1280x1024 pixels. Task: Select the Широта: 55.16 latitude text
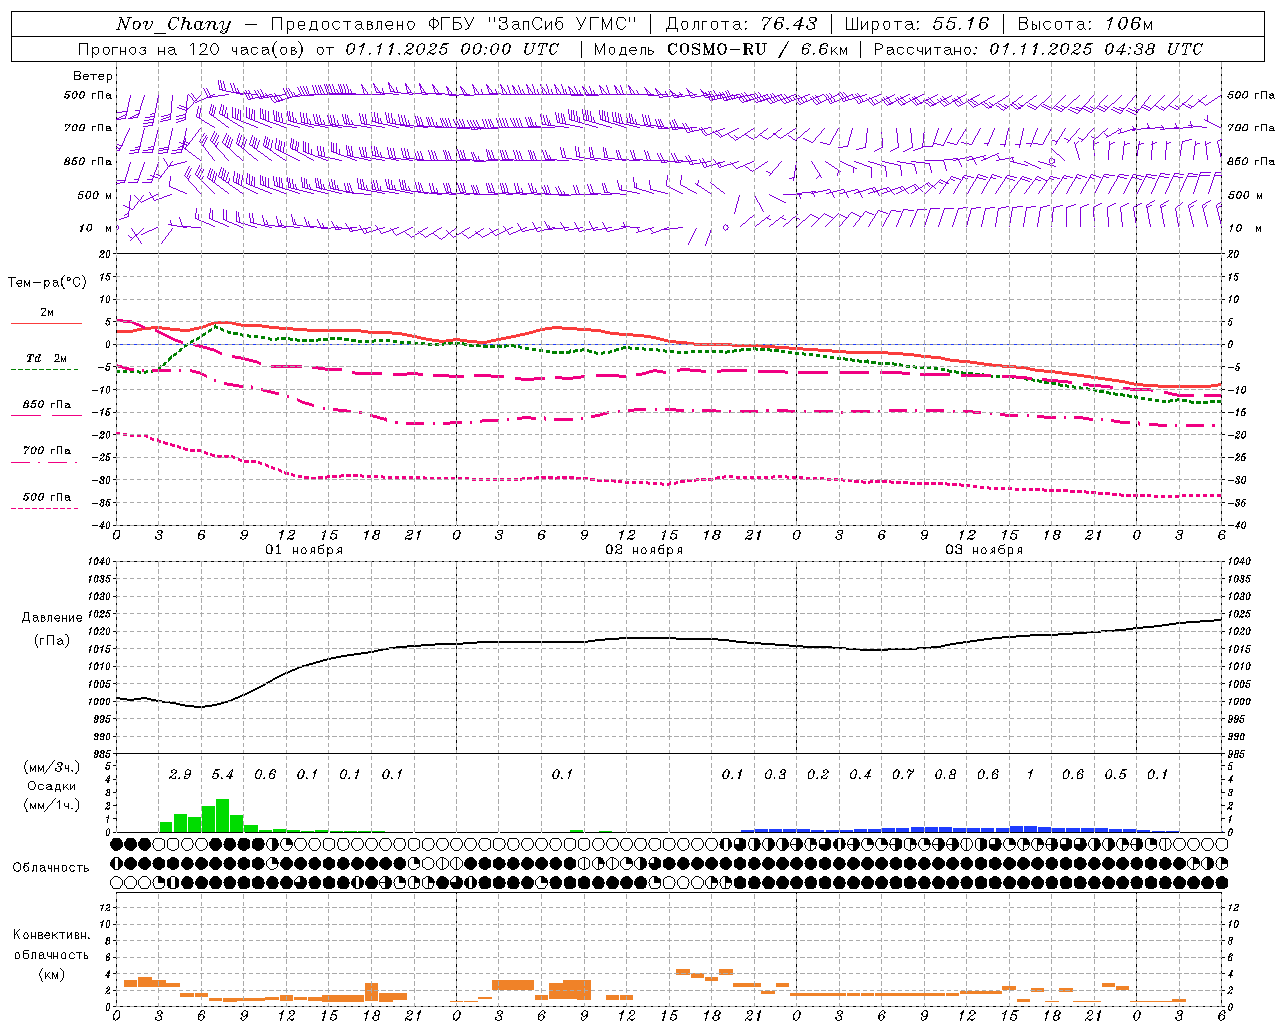tap(917, 24)
